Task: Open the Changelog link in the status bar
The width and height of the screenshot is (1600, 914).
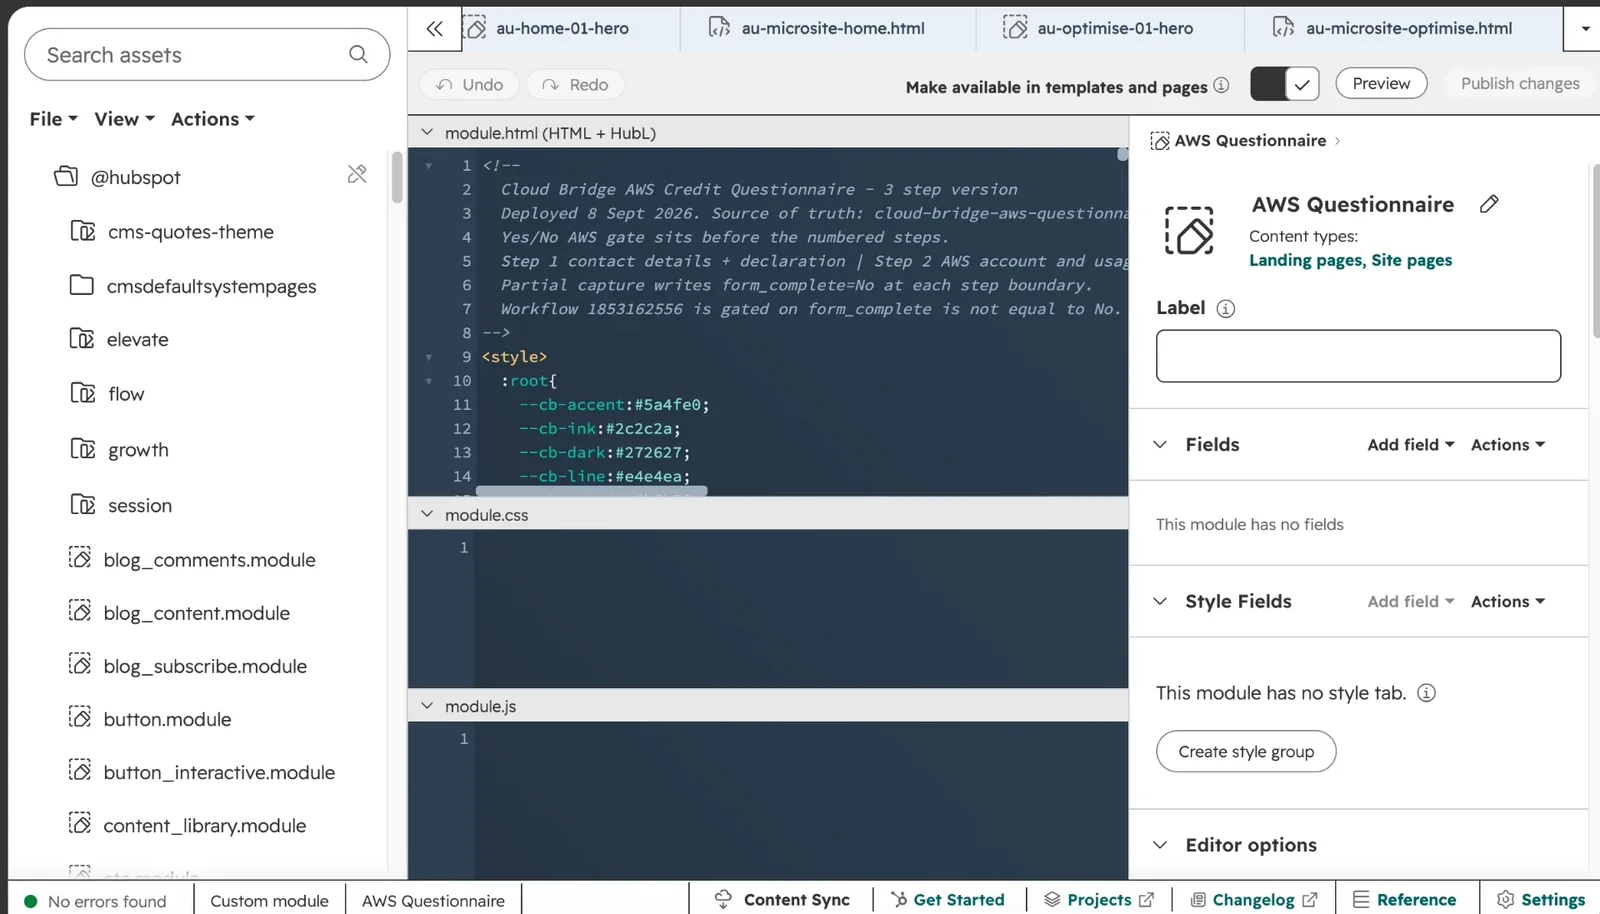Action: (x=1254, y=900)
